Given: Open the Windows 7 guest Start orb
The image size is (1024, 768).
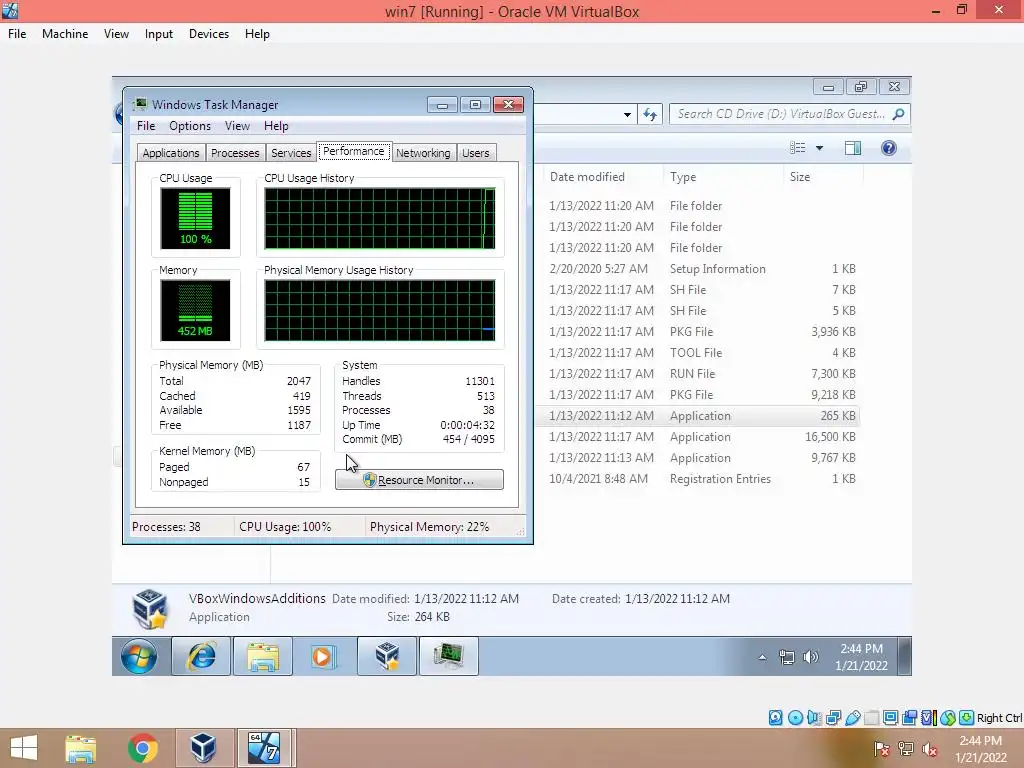Looking at the screenshot, I should tap(138, 656).
